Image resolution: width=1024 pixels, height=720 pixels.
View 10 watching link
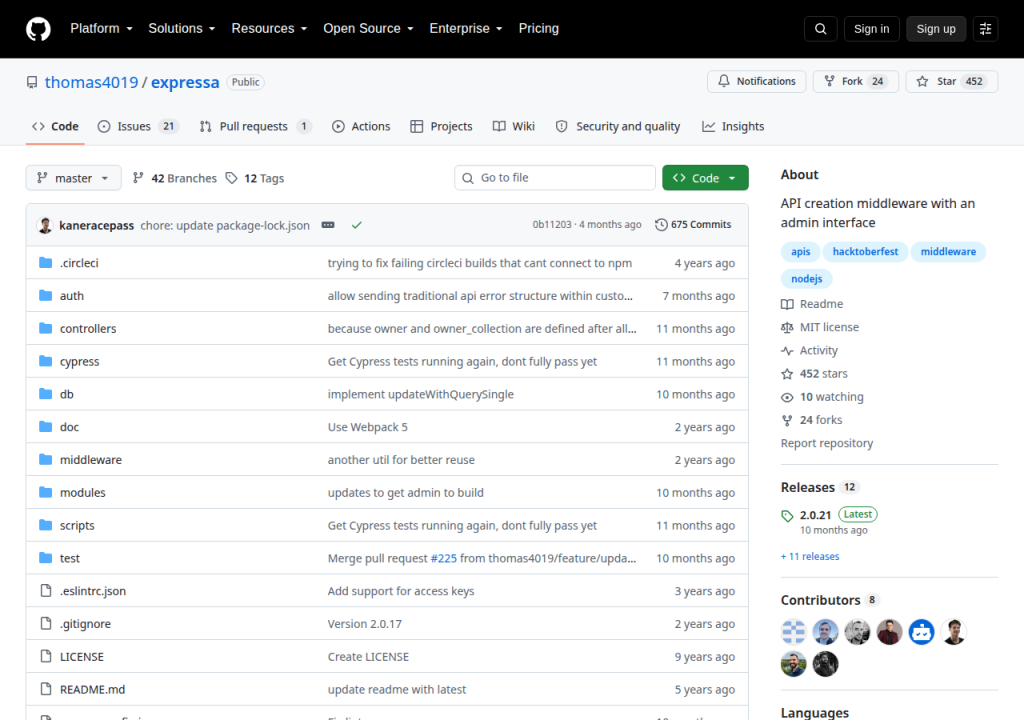tap(822, 397)
